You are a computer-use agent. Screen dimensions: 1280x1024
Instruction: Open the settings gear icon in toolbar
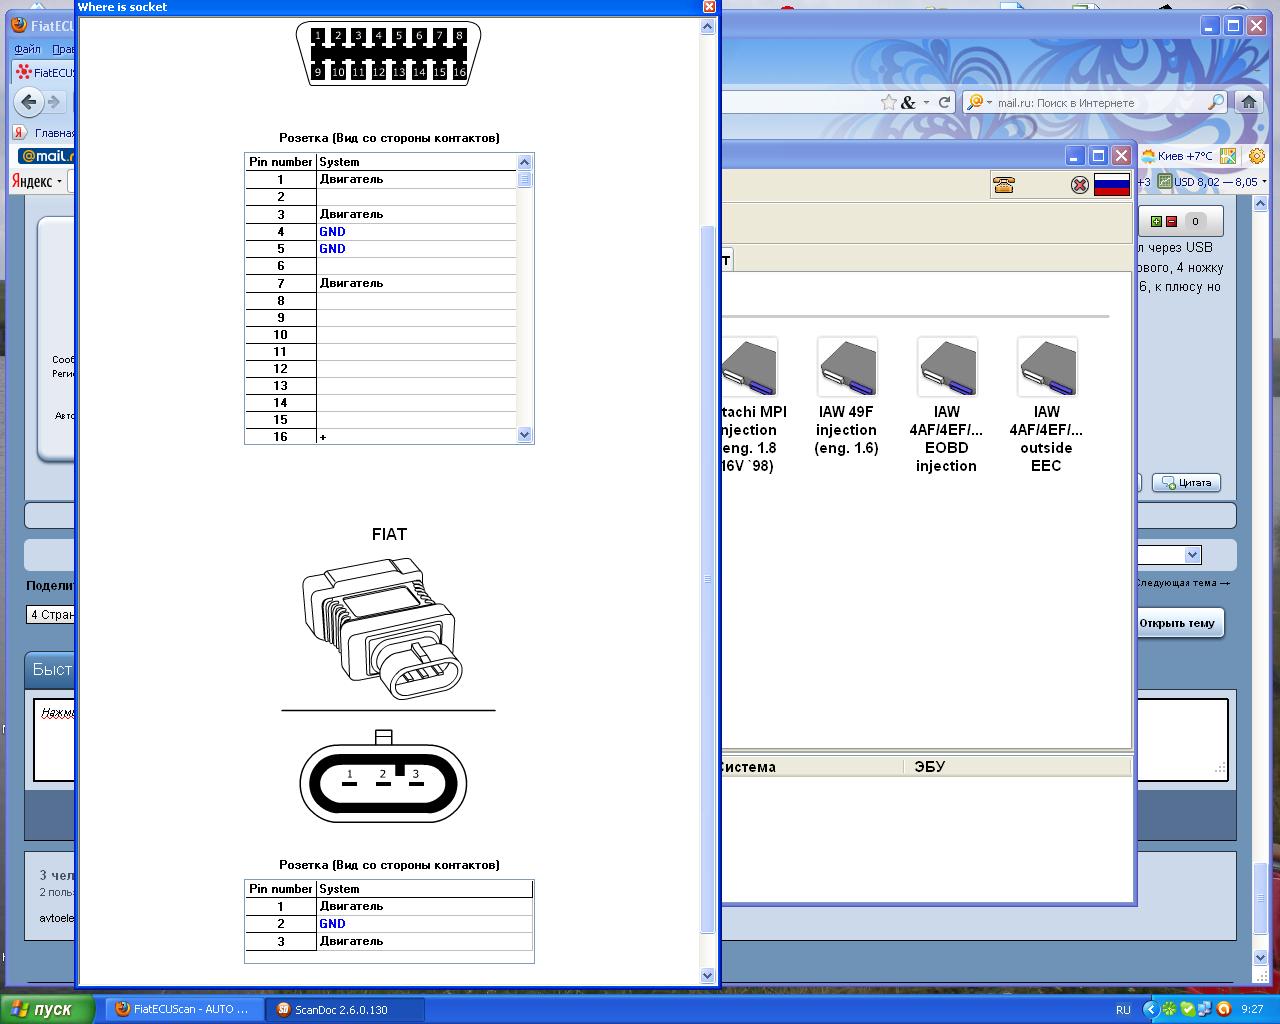1257,156
